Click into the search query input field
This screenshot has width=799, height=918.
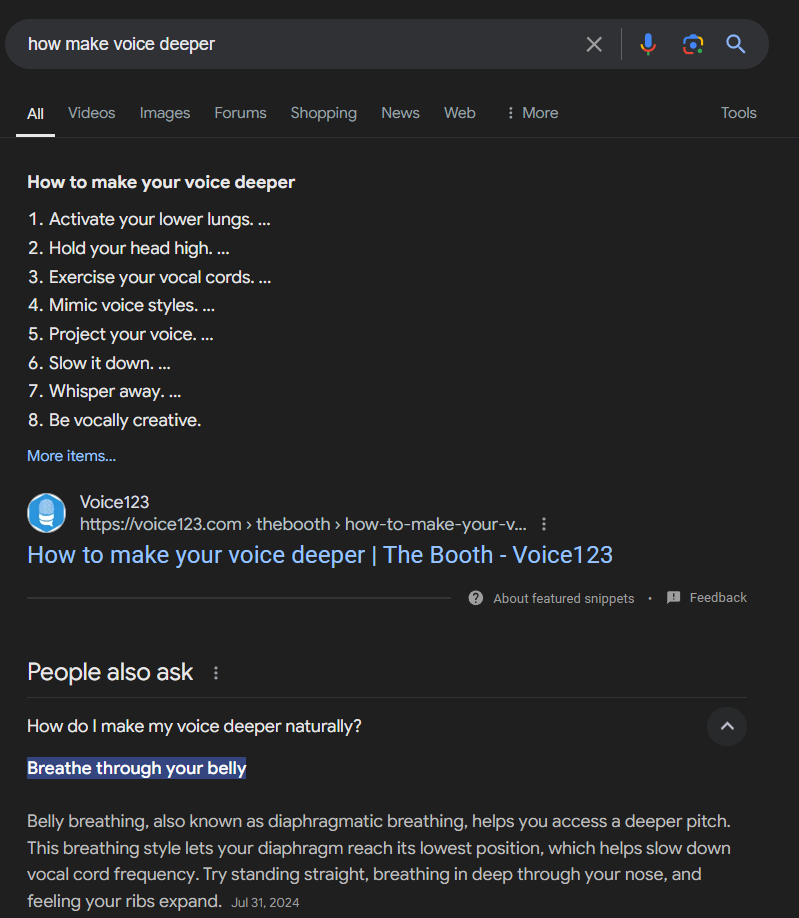pos(300,44)
